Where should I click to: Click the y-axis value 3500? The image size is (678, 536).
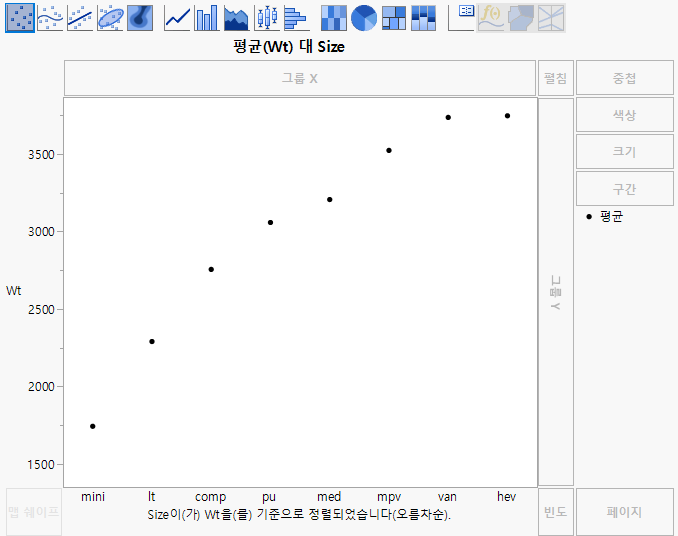[42, 155]
